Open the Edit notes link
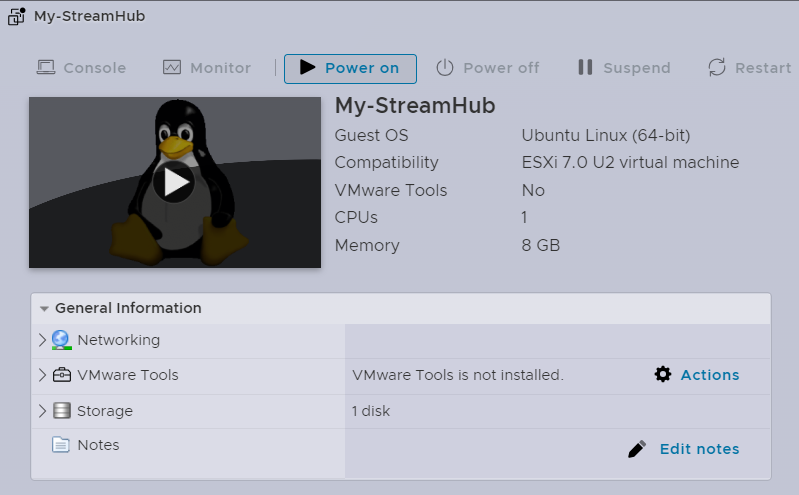The height and width of the screenshot is (495, 799). click(x=699, y=449)
